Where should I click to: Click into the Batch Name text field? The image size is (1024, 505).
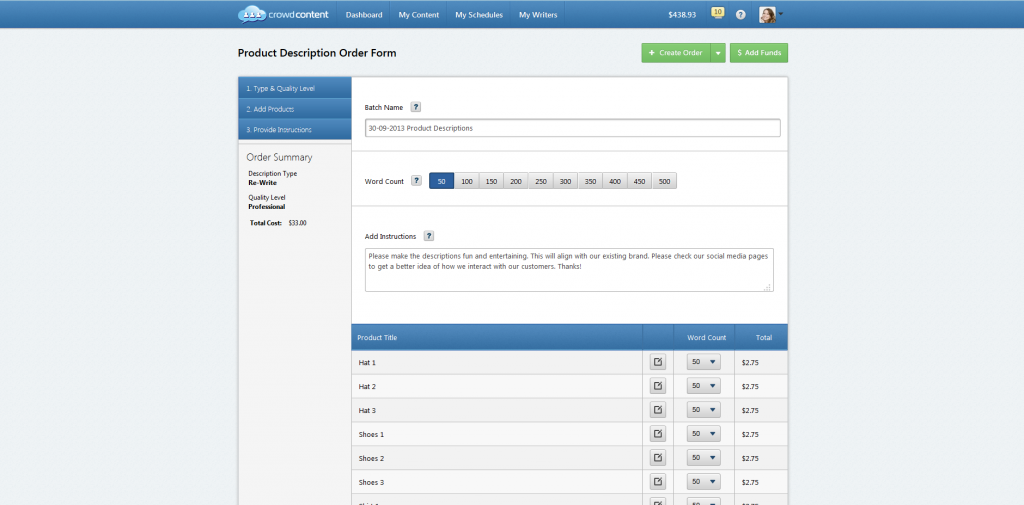click(x=572, y=128)
